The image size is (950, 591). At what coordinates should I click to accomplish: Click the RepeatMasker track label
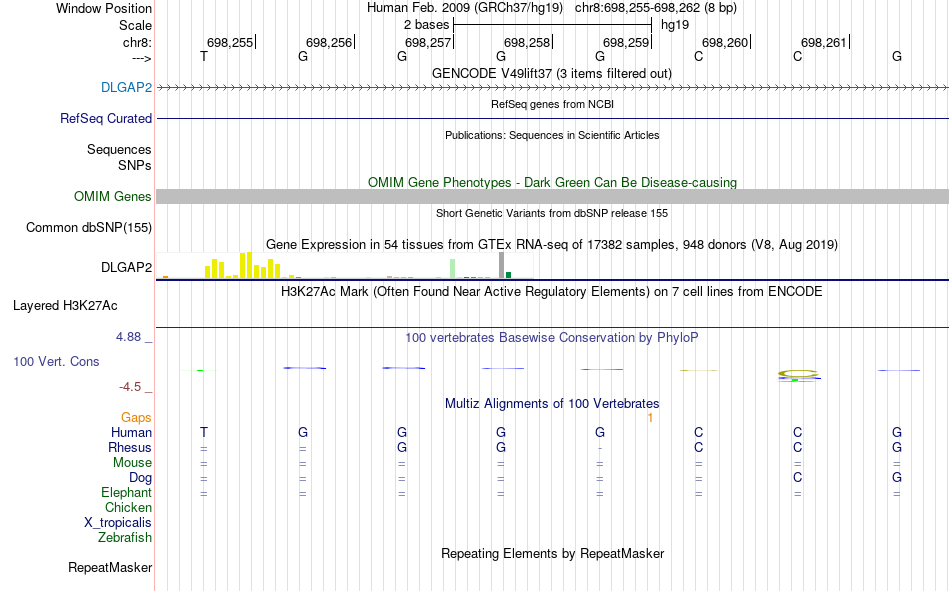click(110, 567)
